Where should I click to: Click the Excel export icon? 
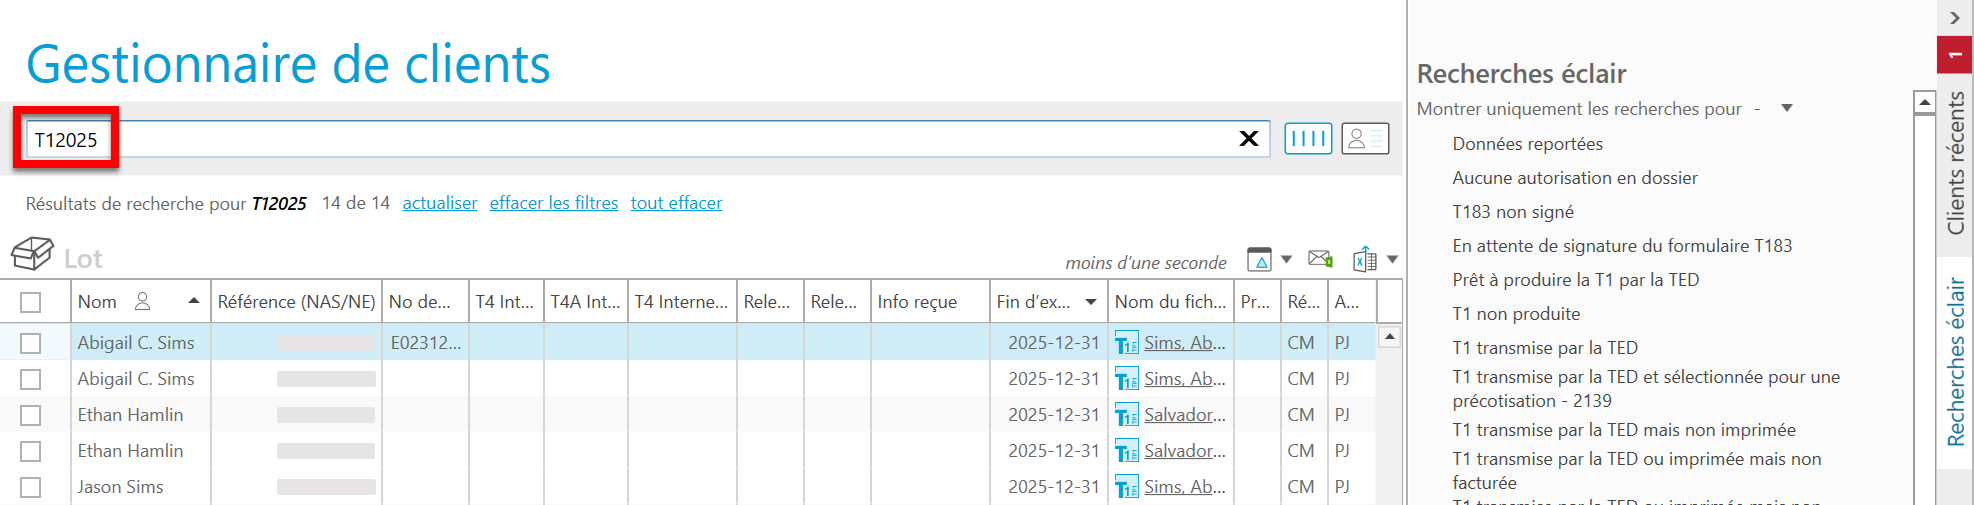pos(1364,260)
